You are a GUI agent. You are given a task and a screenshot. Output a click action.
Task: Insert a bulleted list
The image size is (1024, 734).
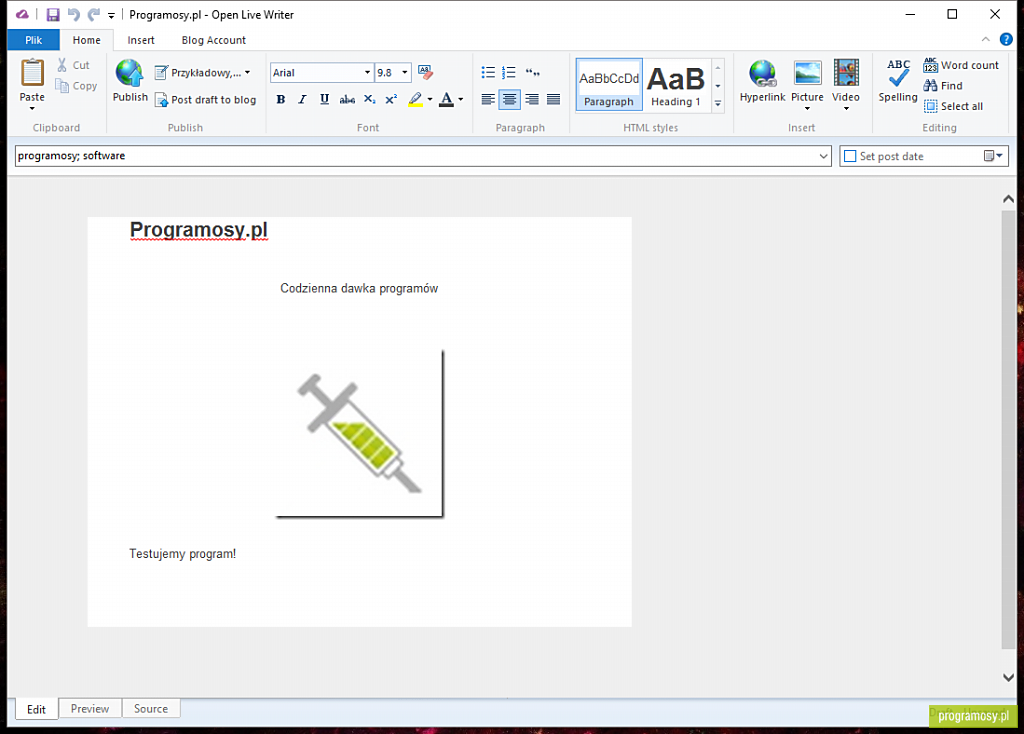pyautogui.click(x=488, y=72)
